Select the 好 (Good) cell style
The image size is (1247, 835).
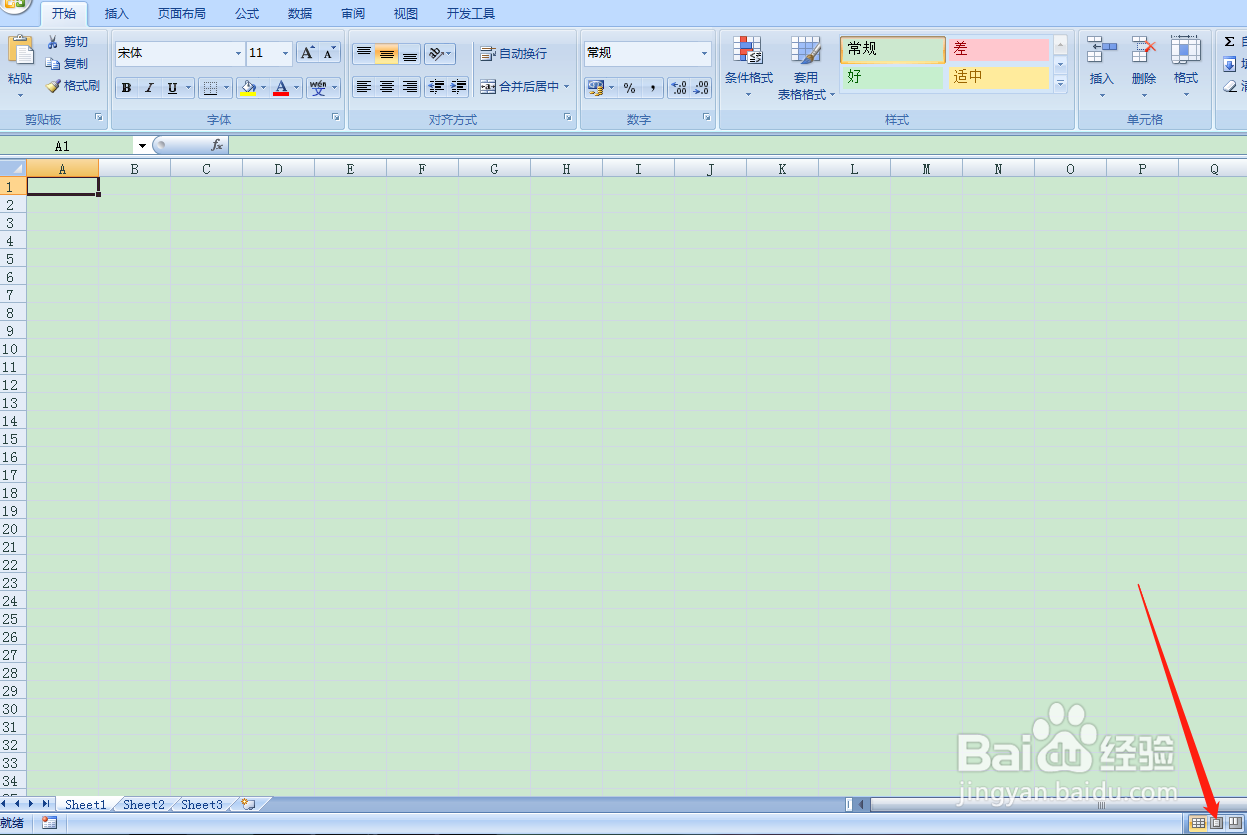(x=893, y=77)
